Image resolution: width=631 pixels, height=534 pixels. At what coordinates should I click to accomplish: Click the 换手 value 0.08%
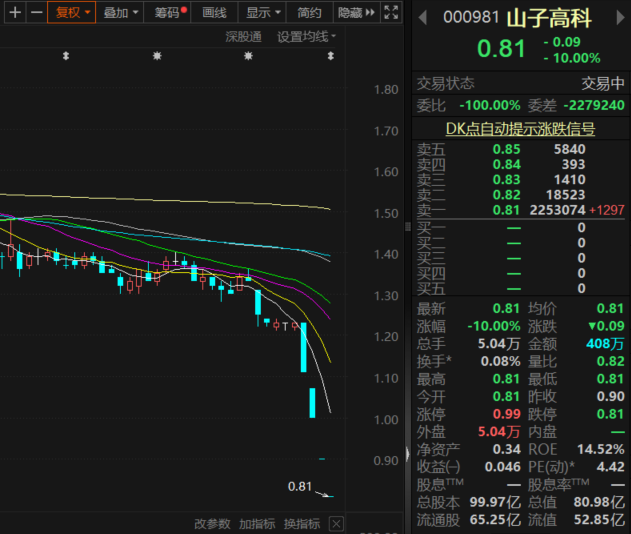[x=500, y=361]
